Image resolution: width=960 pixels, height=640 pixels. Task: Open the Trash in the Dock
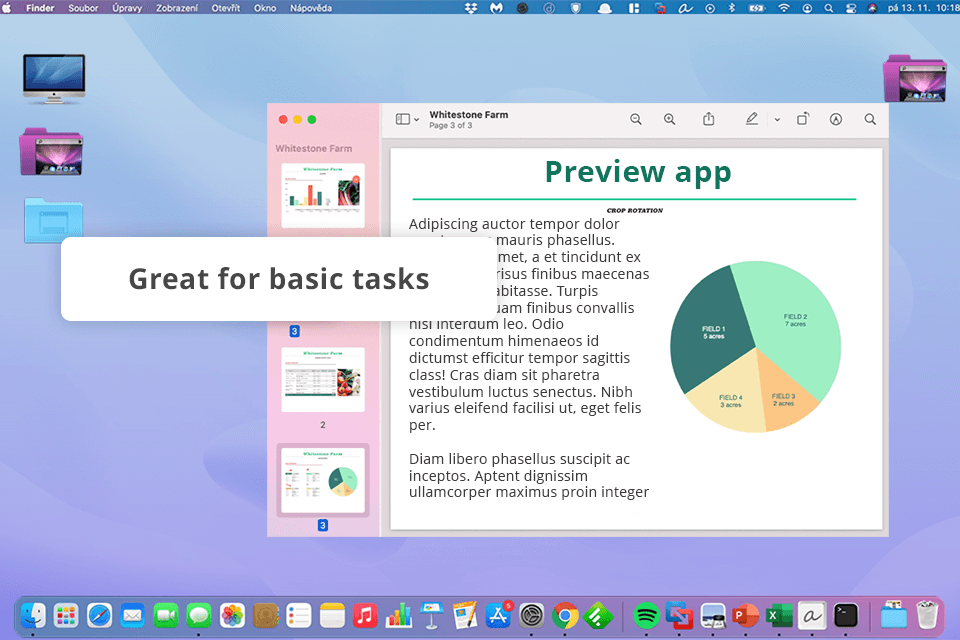pyautogui.click(x=927, y=614)
